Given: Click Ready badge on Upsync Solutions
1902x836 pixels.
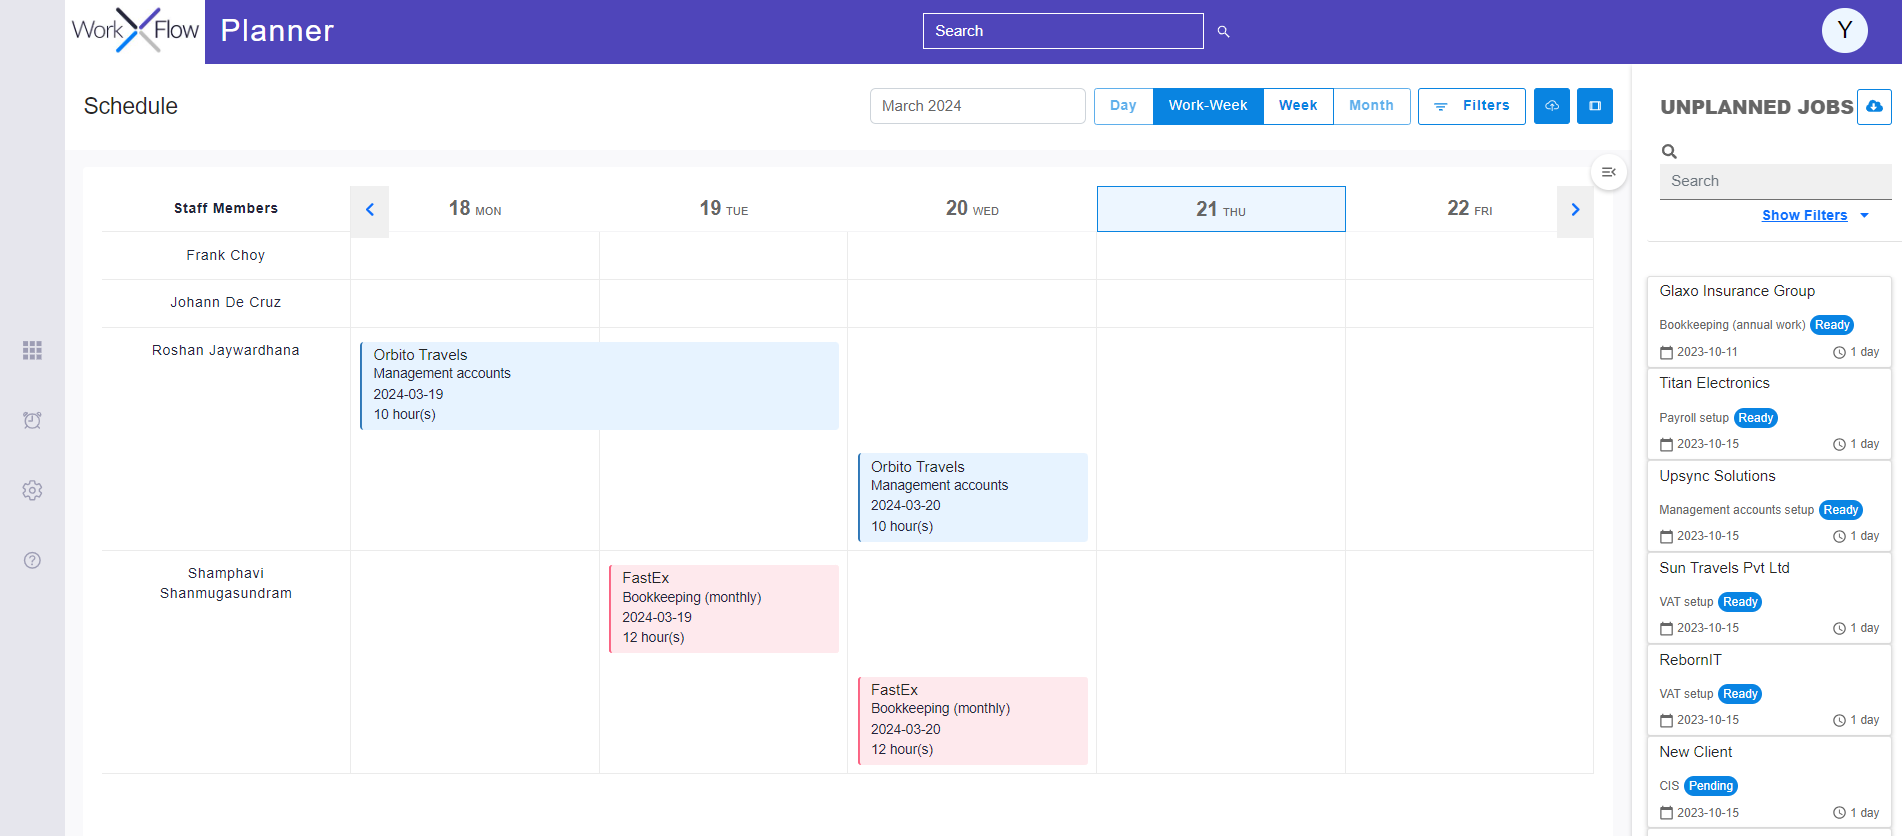Looking at the screenshot, I should tap(1841, 510).
